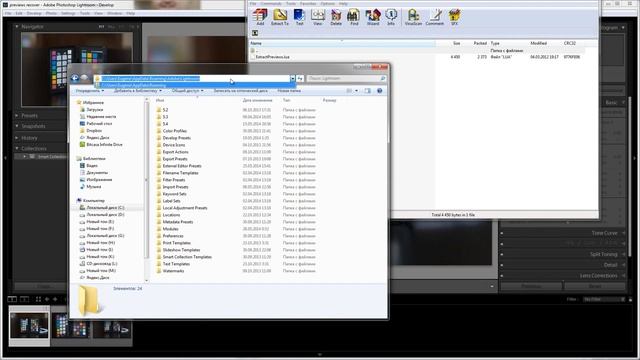
Task: Toggle the Explorer preview pane icon
Action: pyautogui.click(x=368, y=91)
